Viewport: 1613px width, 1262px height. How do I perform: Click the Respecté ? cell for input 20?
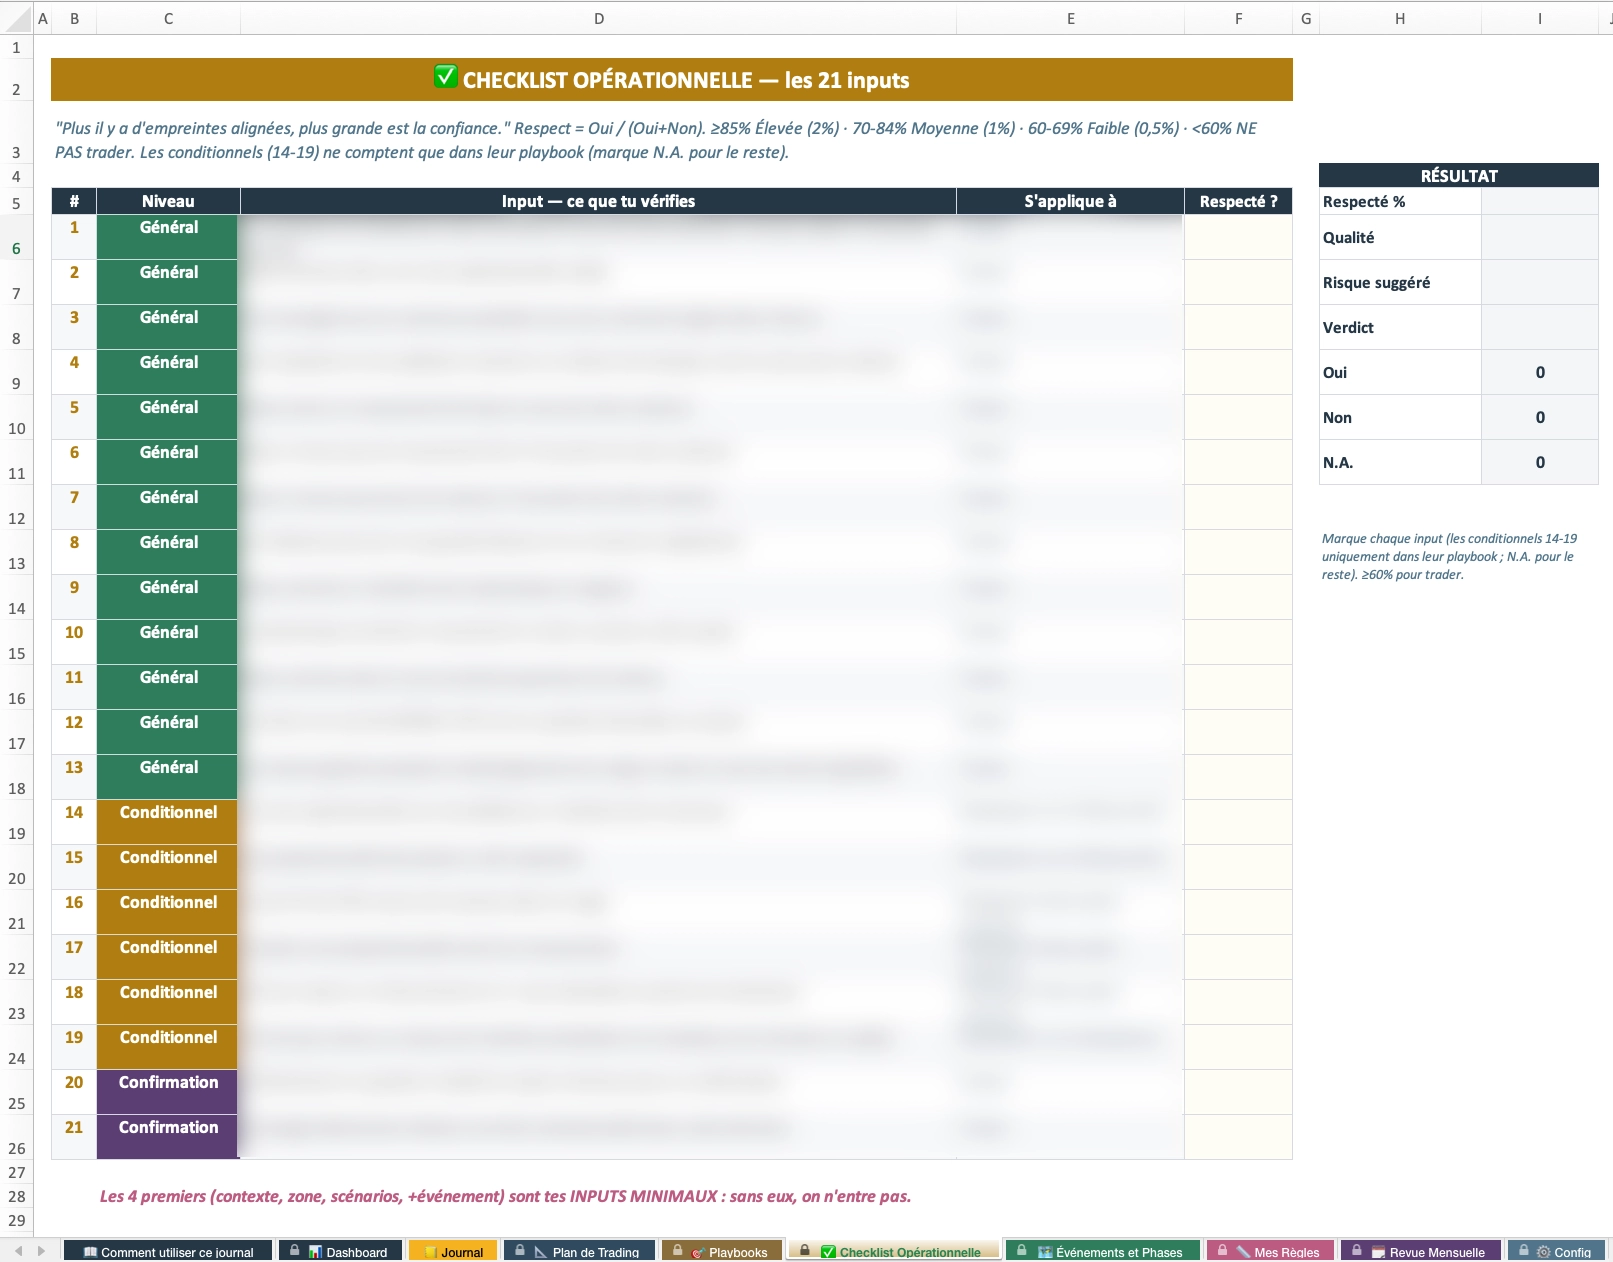point(1238,1093)
